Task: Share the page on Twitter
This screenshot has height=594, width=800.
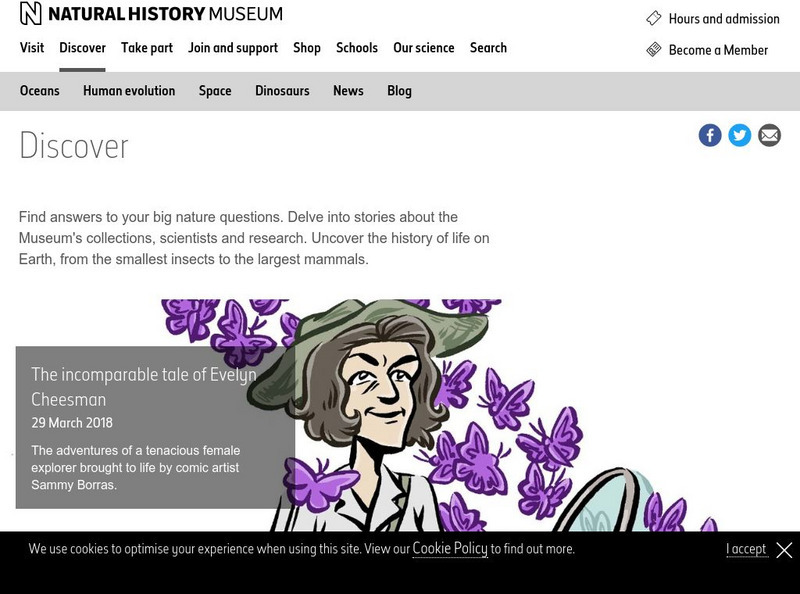Action: (739, 135)
